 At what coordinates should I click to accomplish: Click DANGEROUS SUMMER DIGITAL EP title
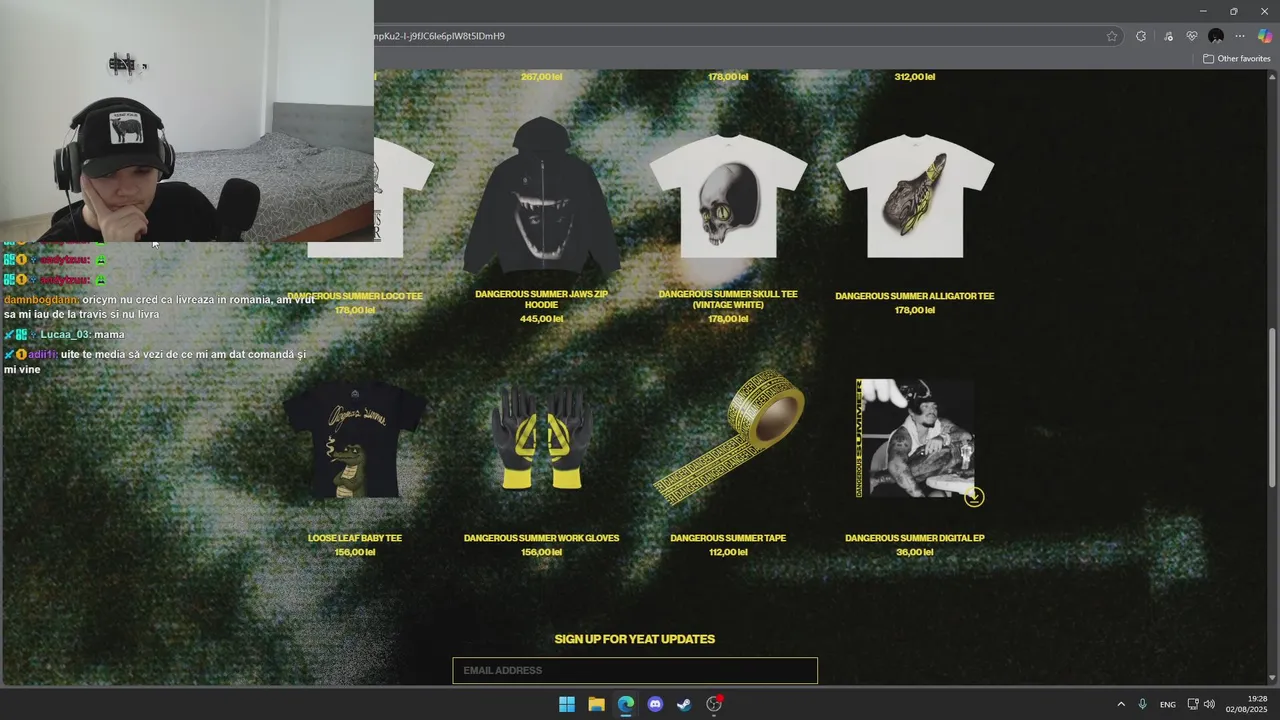coord(915,538)
